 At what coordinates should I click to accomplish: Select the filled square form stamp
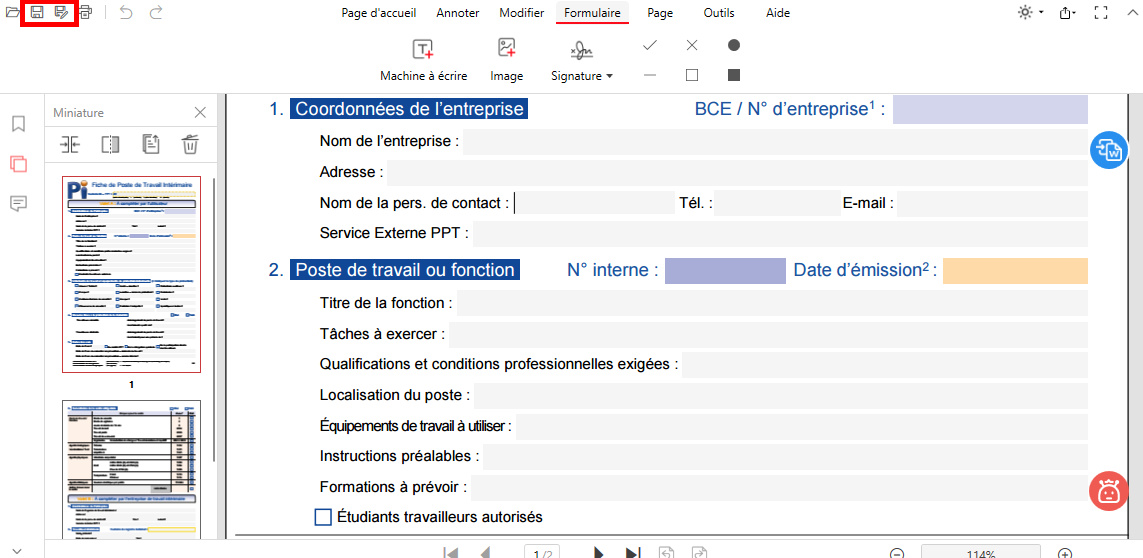pos(734,75)
